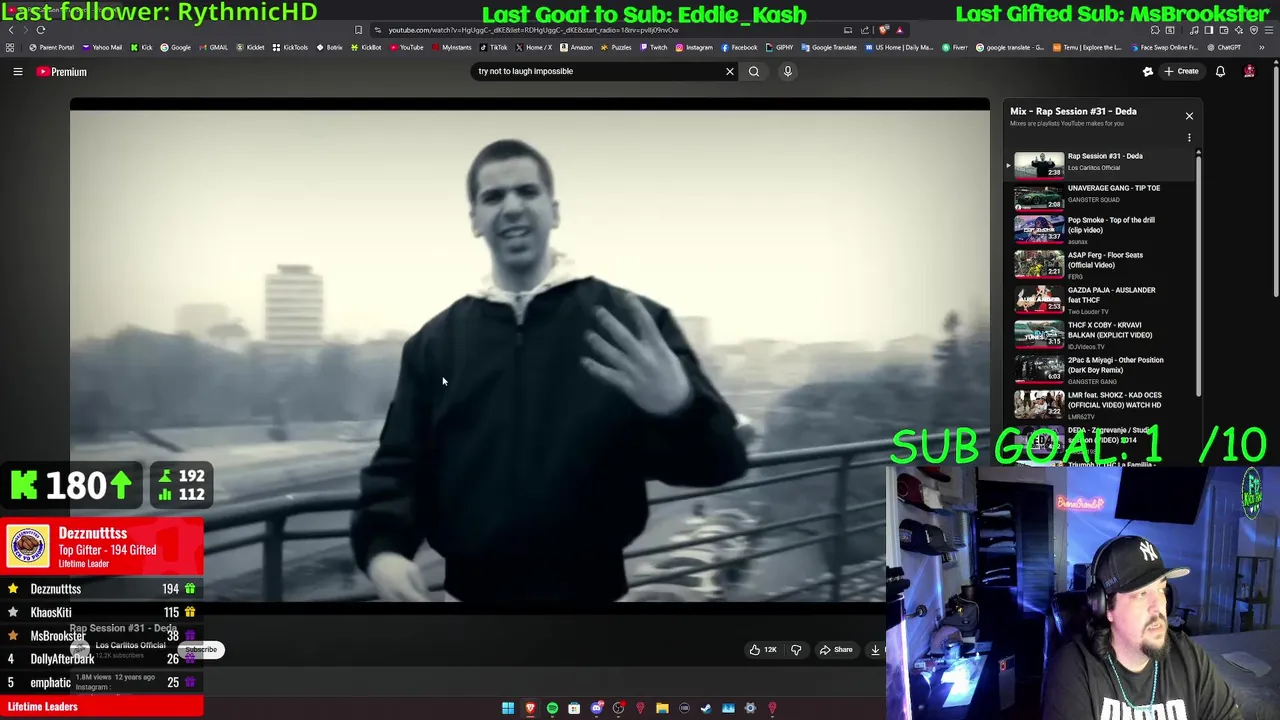Play 'UNAVERAGE GANG - TIP TOE' from the mix
The height and width of the screenshot is (720, 1280).
1102,196
